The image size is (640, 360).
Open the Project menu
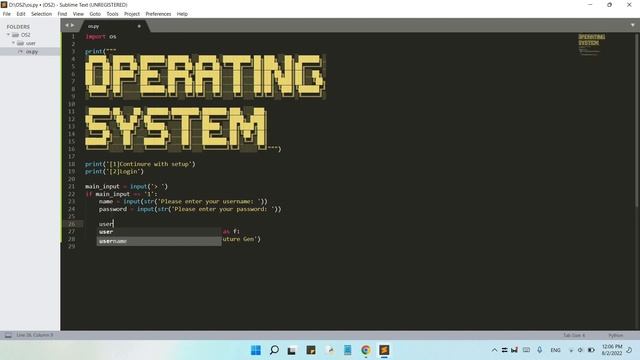coord(132,14)
